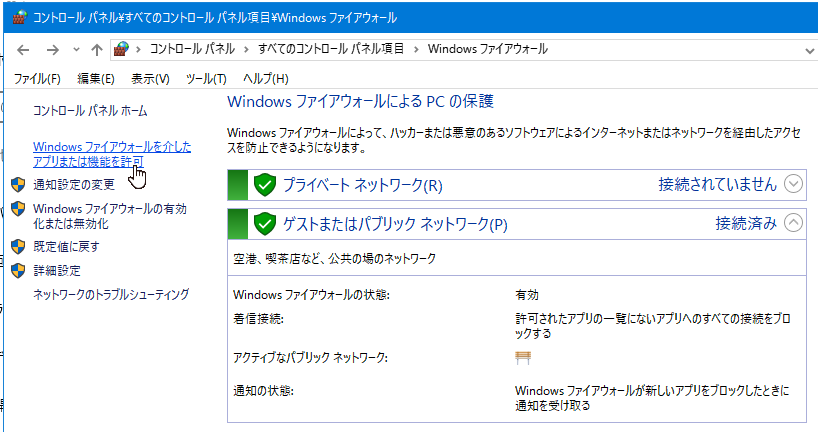Click 着信接続 label
Image resolution: width=818 pixels, height=432 pixels.
coord(258,319)
